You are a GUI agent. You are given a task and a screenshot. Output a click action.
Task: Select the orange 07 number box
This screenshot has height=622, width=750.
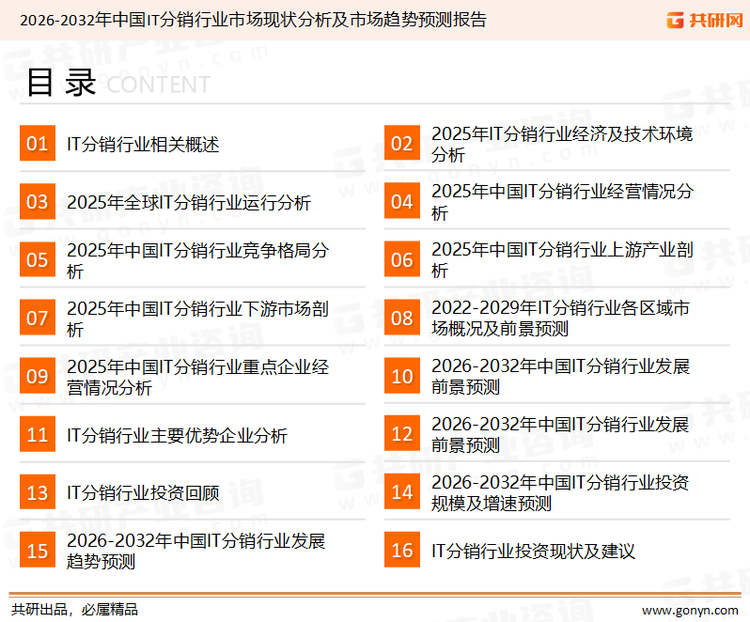(37, 318)
